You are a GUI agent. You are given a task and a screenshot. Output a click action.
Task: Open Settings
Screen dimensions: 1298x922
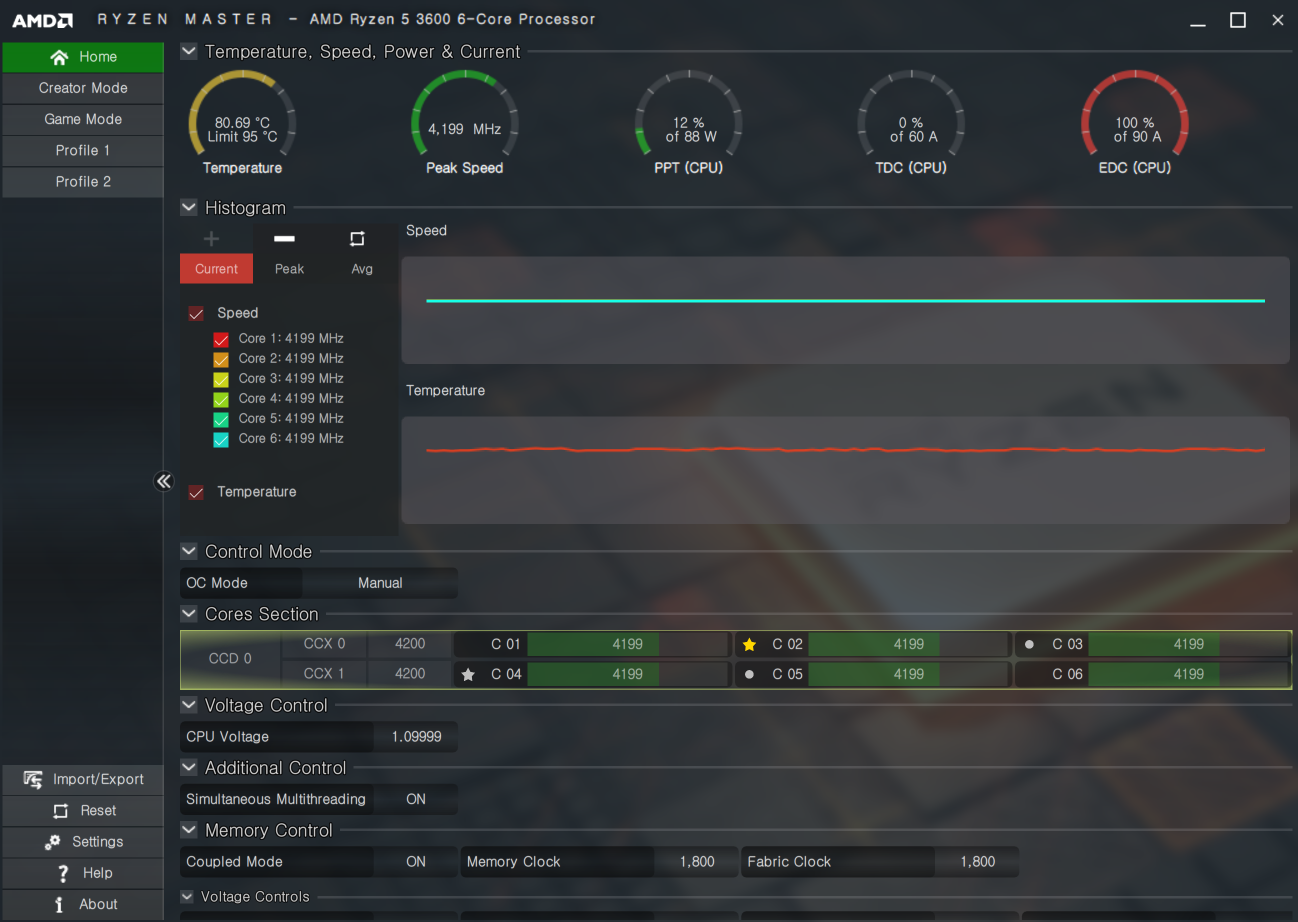coord(83,842)
